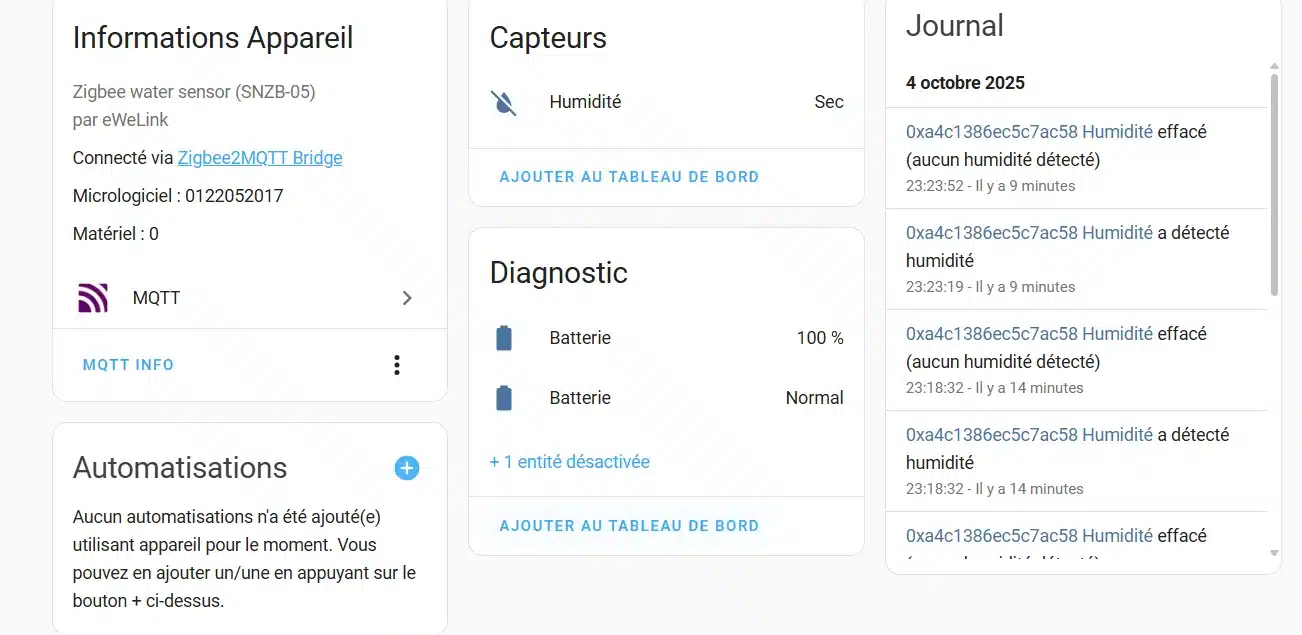Image resolution: width=1302 pixels, height=635 pixels.
Task: Expand the MQTT integration chevron
Action: tap(407, 298)
